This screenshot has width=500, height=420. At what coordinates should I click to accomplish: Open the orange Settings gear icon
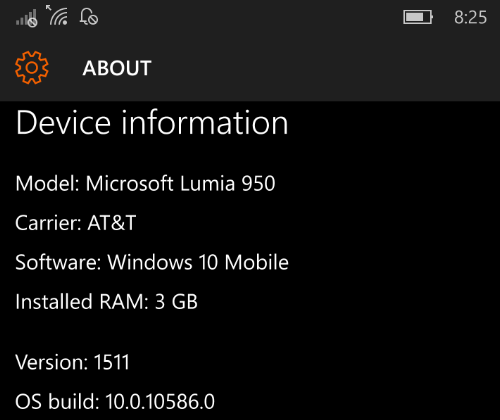click(32, 68)
